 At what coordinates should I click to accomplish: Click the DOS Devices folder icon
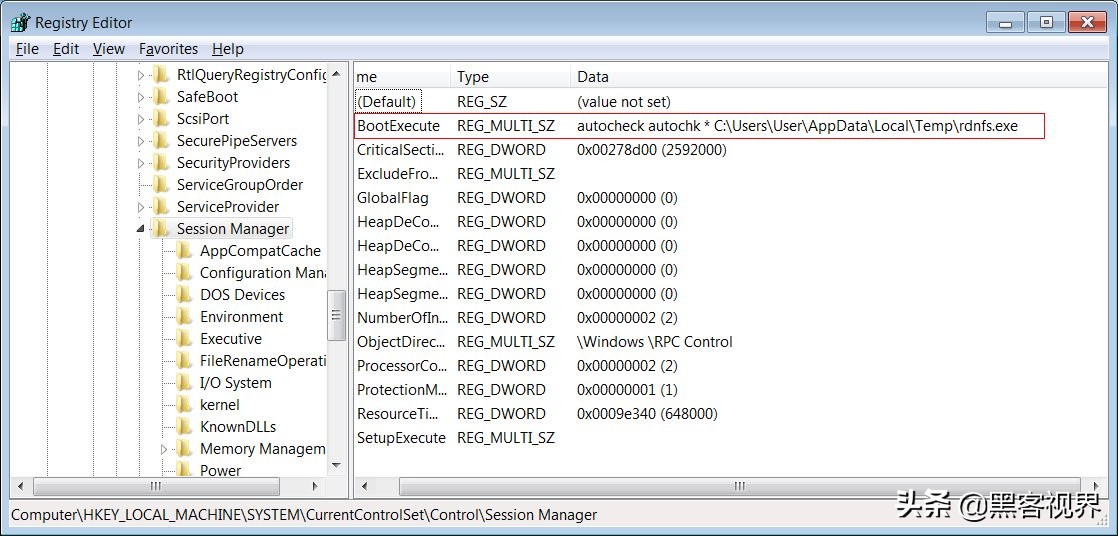tap(184, 295)
